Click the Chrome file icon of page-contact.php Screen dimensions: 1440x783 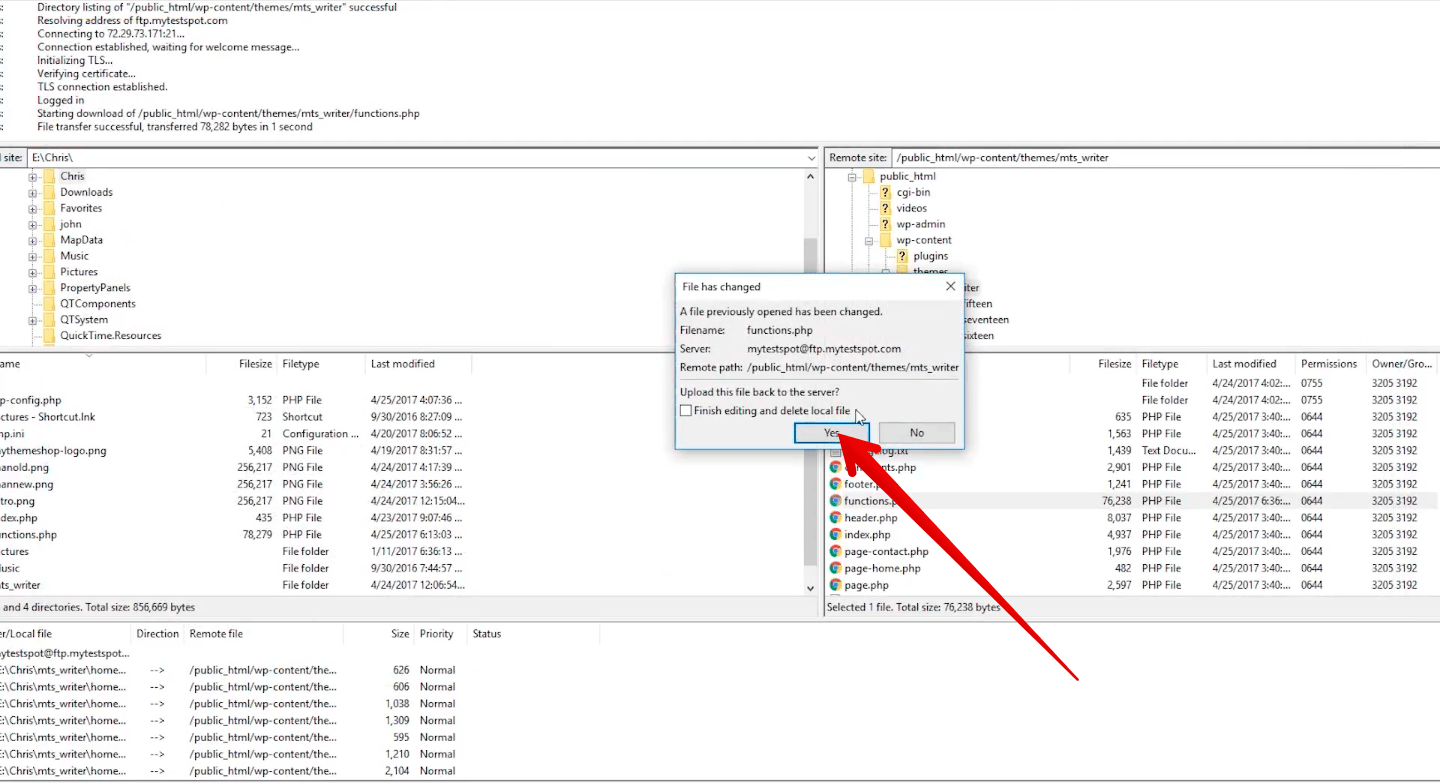coord(836,551)
